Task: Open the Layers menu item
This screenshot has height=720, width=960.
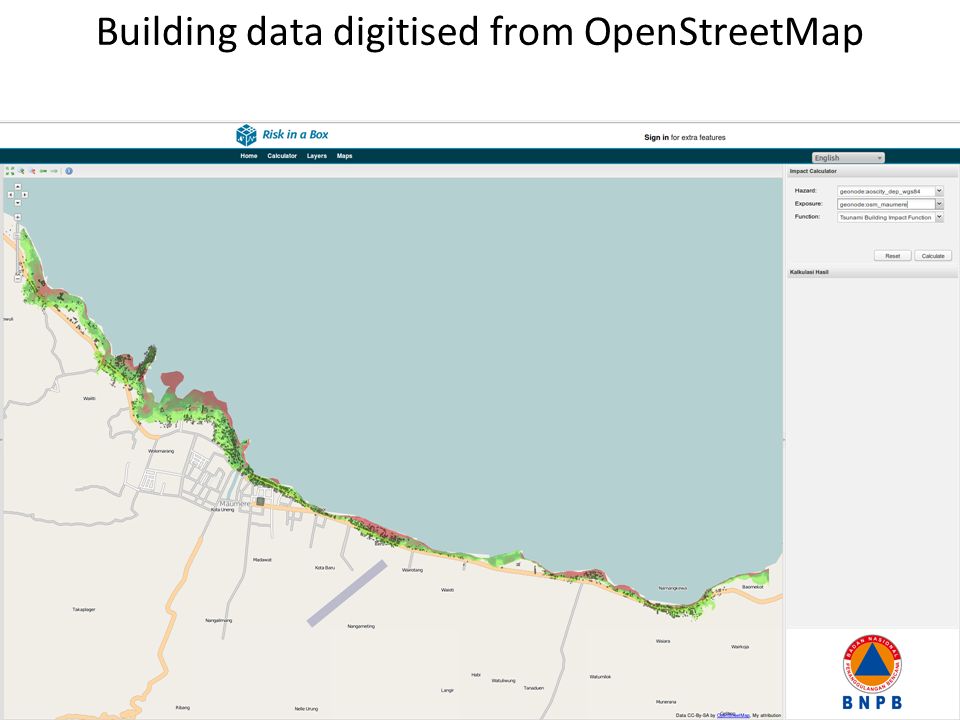Action: (317, 156)
